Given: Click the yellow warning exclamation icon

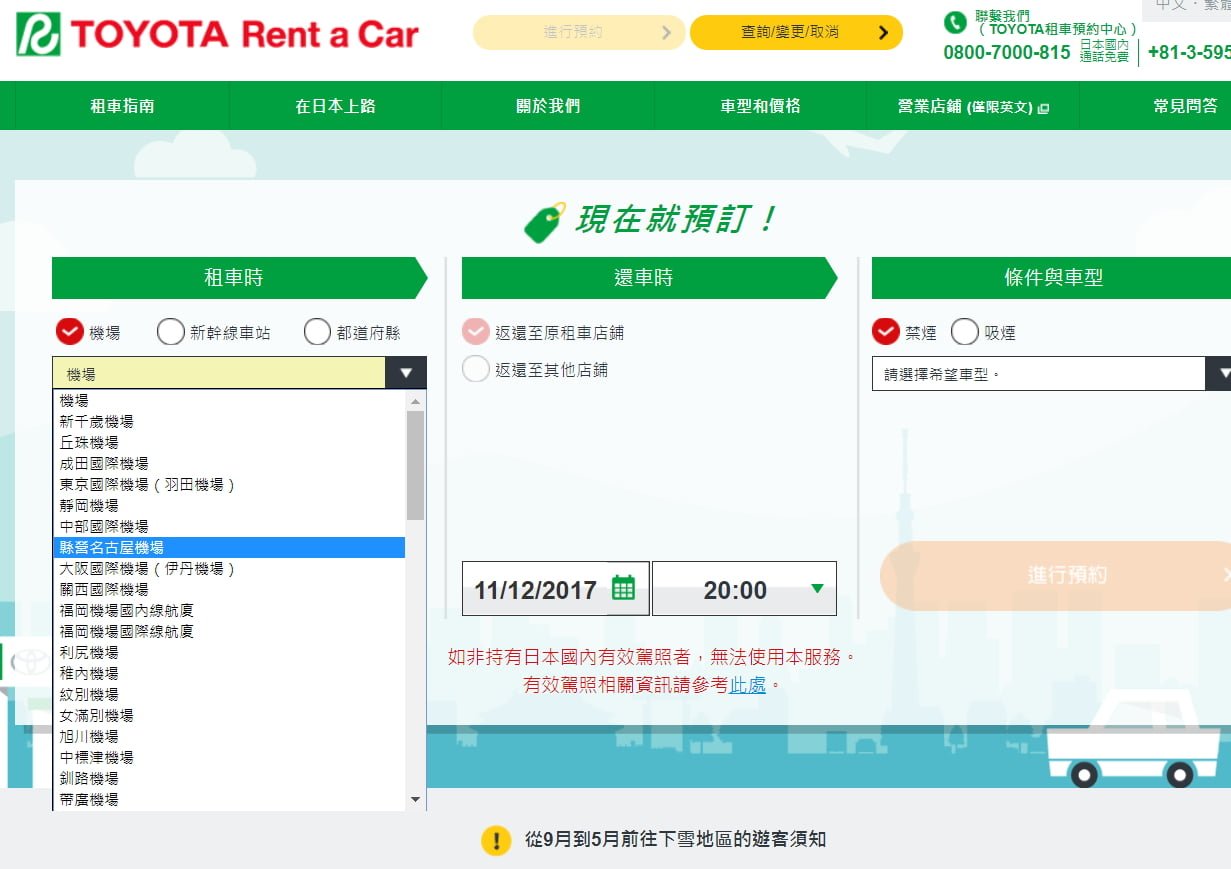Looking at the screenshot, I should tap(496, 839).
